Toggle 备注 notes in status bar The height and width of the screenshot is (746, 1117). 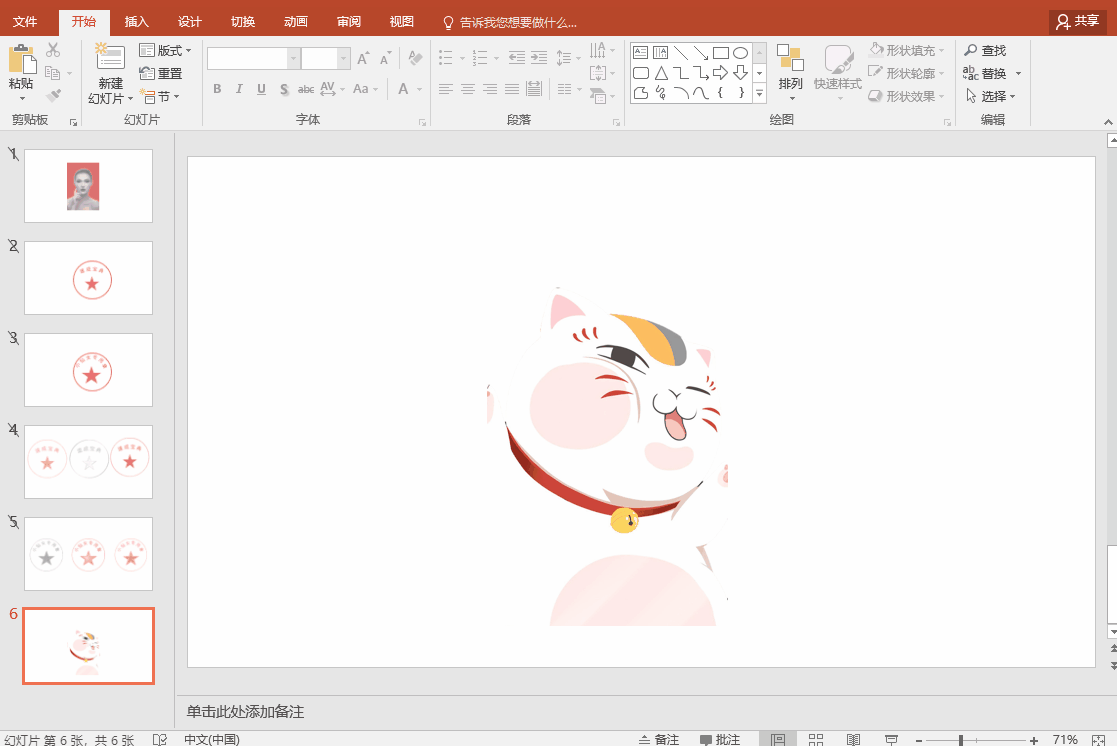point(658,740)
